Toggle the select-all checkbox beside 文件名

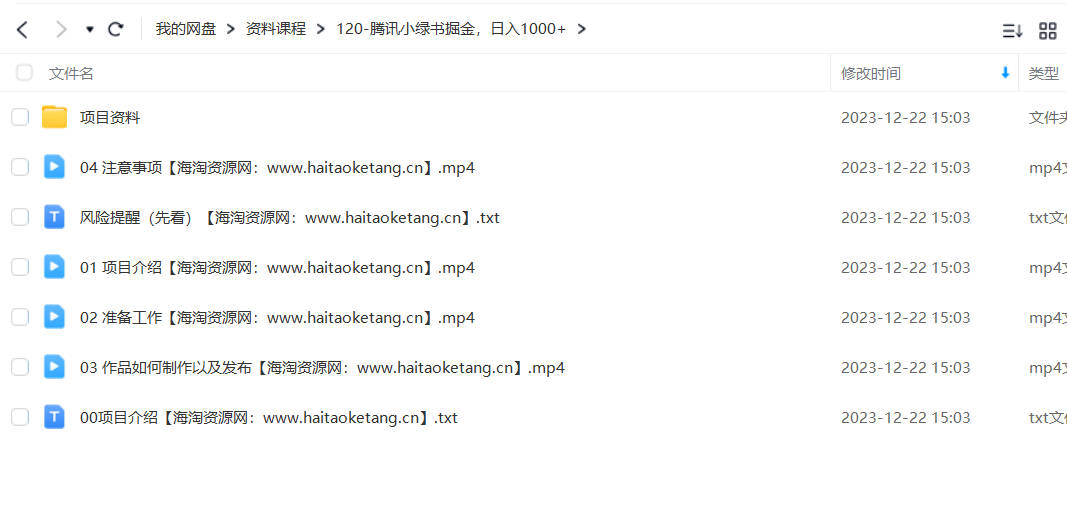(24, 73)
